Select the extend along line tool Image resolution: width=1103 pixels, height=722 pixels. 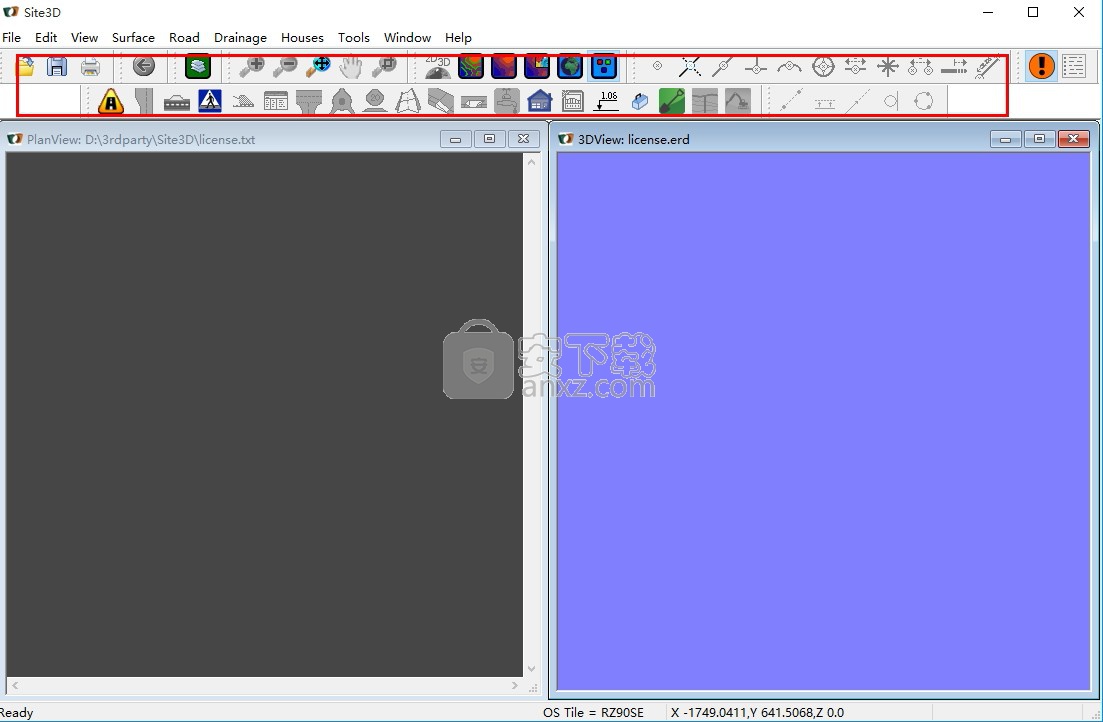coord(955,67)
